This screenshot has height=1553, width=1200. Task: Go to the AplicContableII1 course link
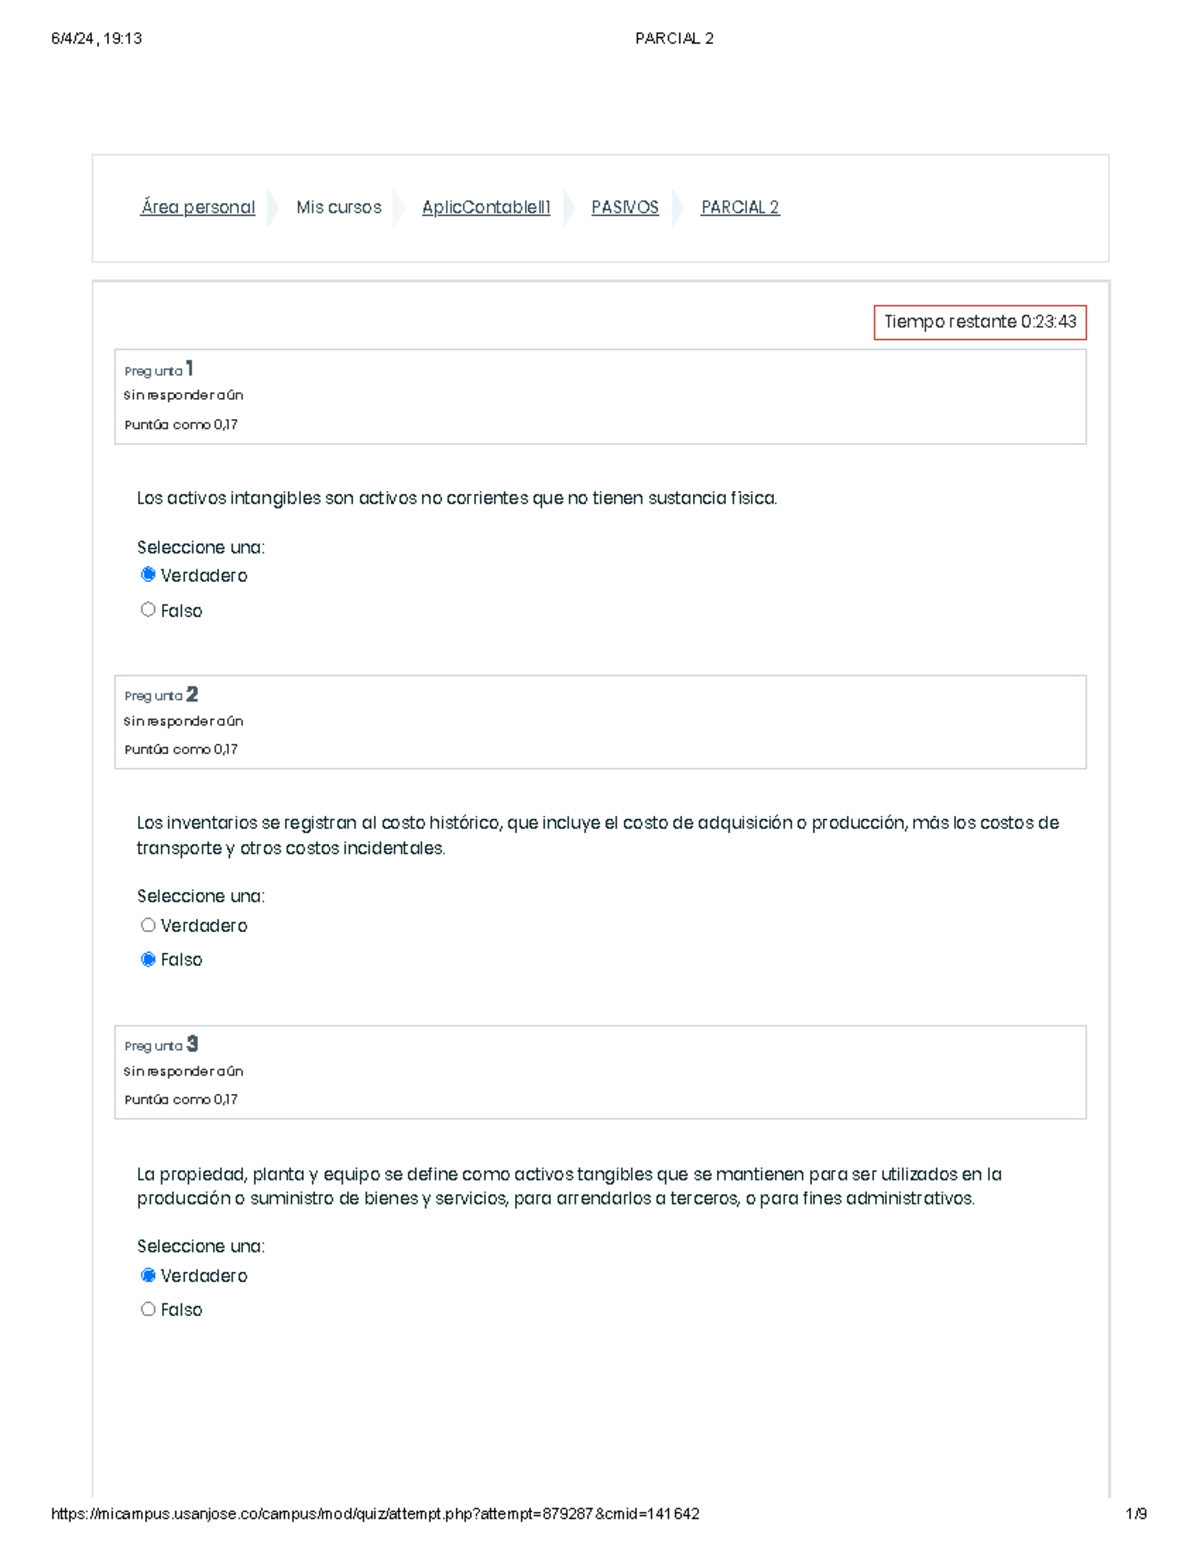click(486, 208)
